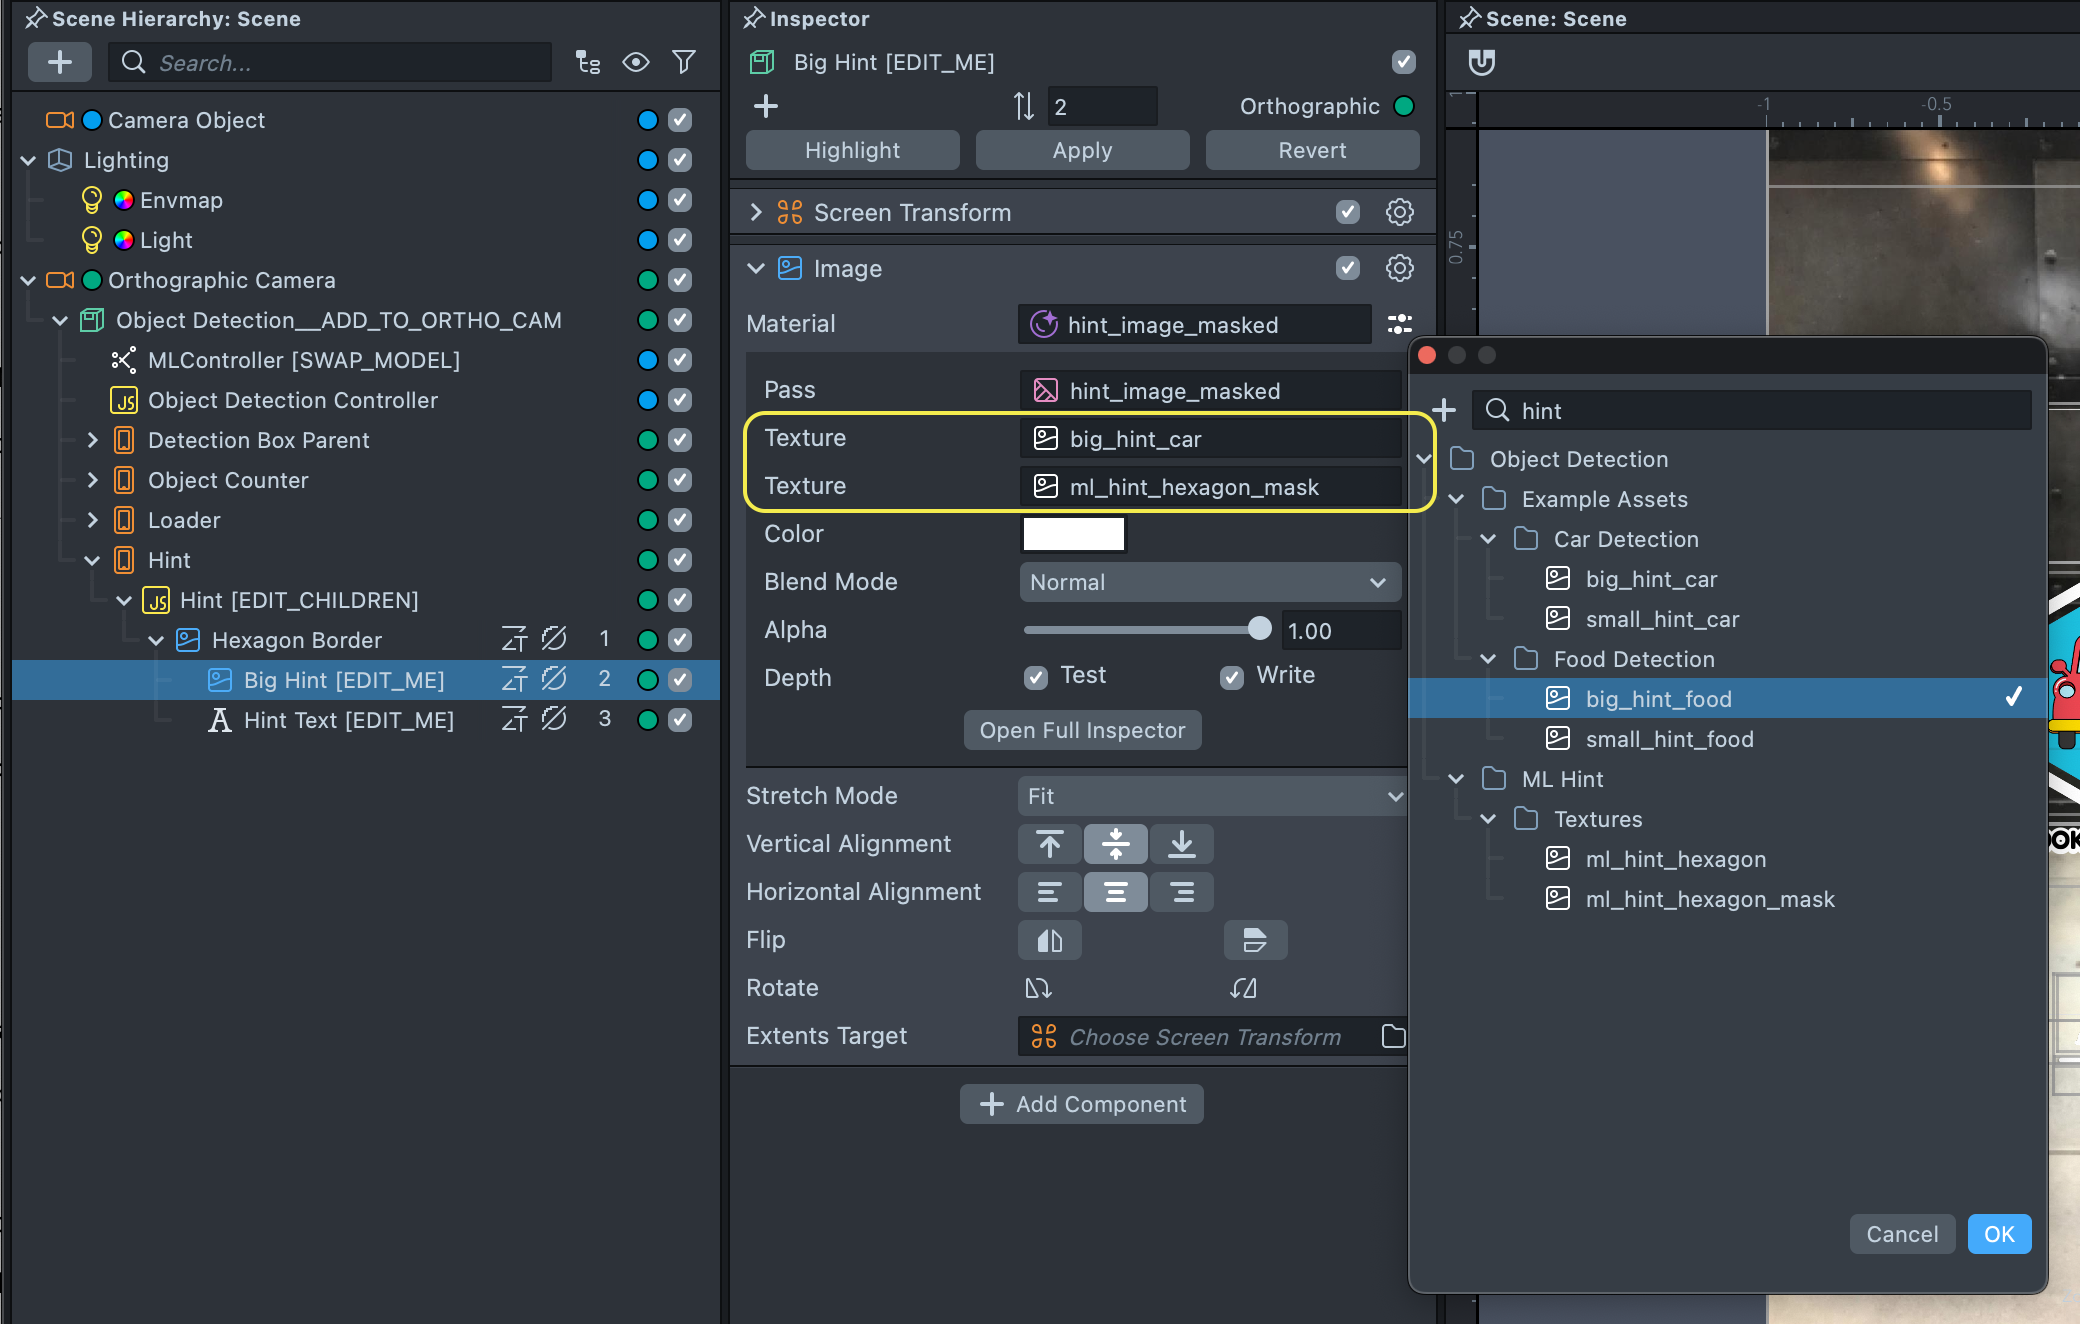Click the OK button

tap(1998, 1234)
